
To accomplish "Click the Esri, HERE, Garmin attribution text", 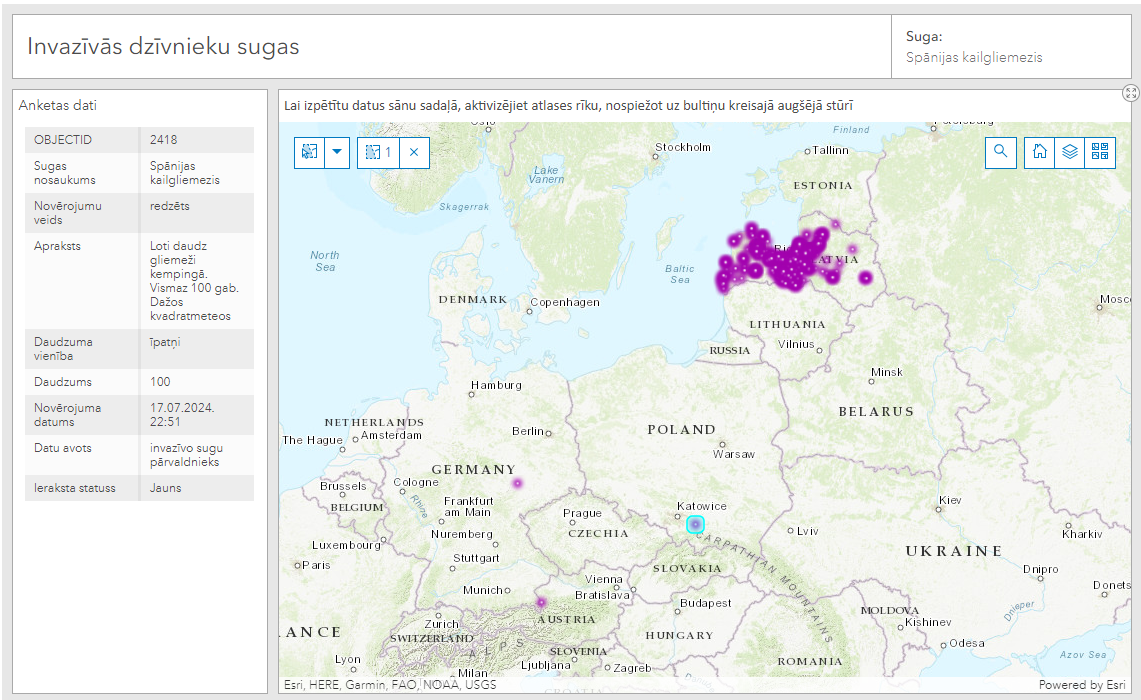I will [x=390, y=685].
